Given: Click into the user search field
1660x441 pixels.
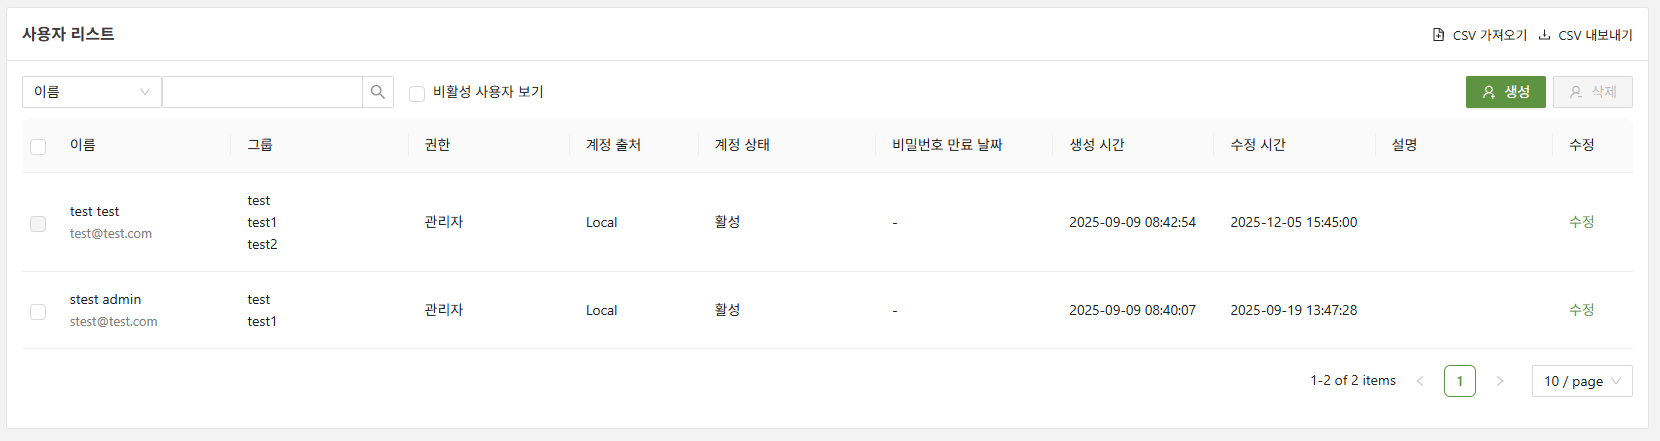Looking at the screenshot, I should (x=262, y=92).
